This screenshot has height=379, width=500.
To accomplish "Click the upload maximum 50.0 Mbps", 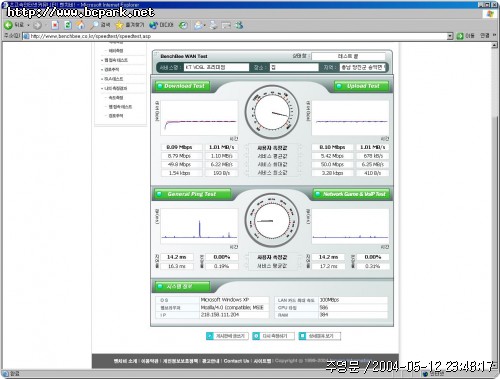I will (332, 164).
